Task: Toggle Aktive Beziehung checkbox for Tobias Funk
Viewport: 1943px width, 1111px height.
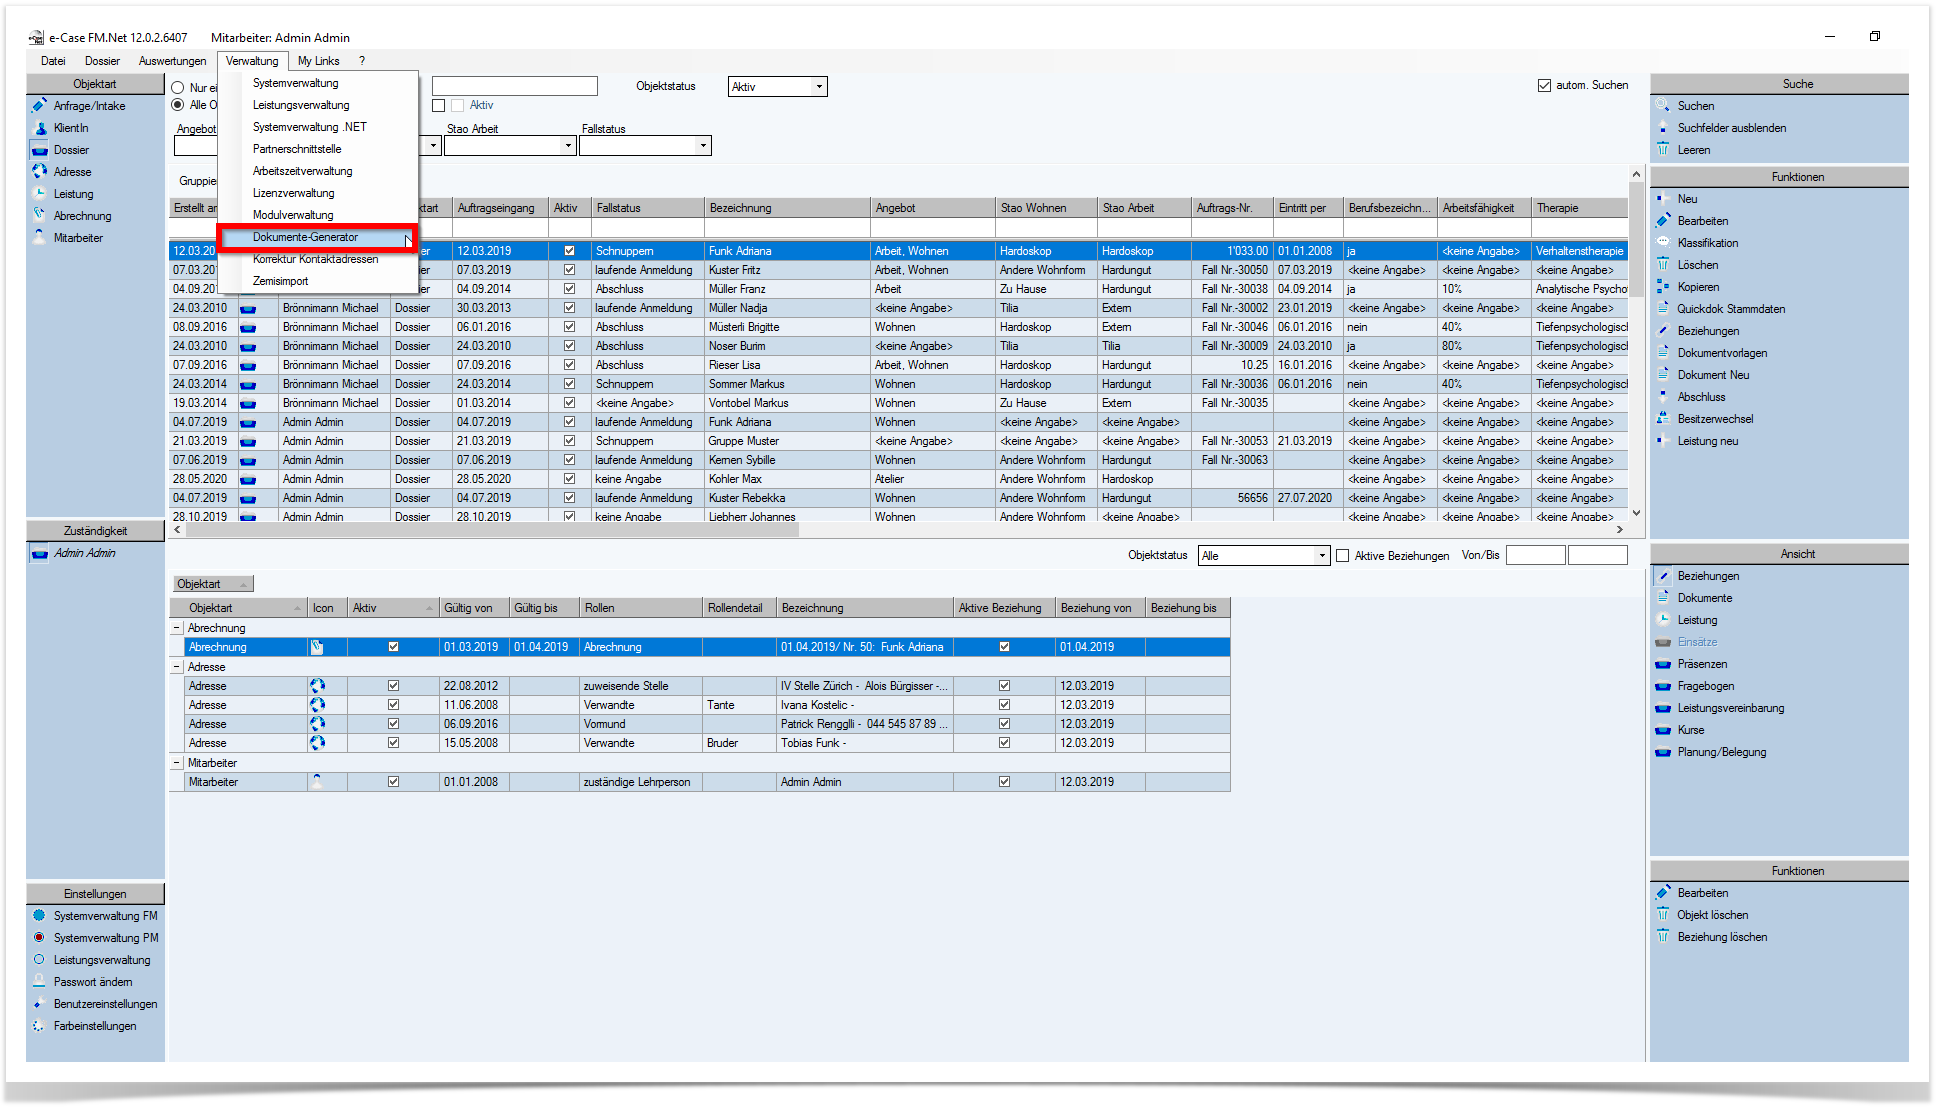Action: (1004, 743)
